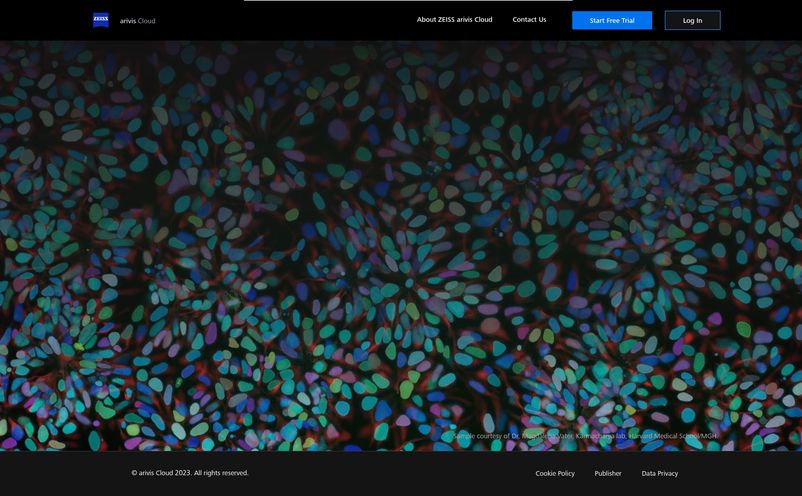Screen dimensions: 802x496
Task: Open the Data Privacy link
Action: 660,474
